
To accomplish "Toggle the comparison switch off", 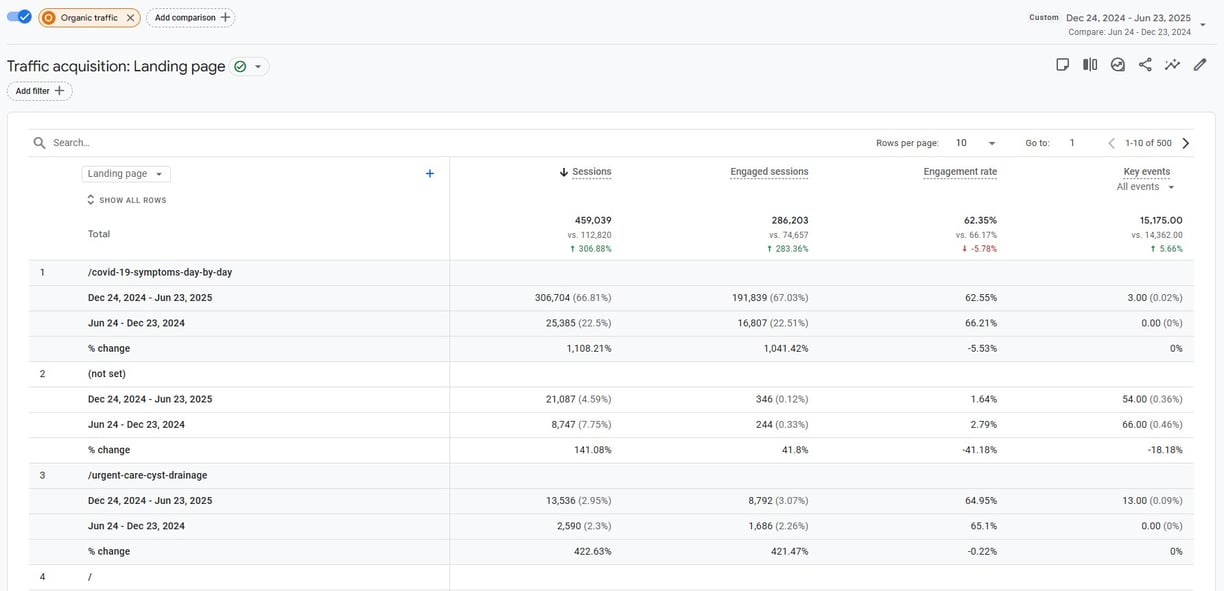I will [19, 17].
